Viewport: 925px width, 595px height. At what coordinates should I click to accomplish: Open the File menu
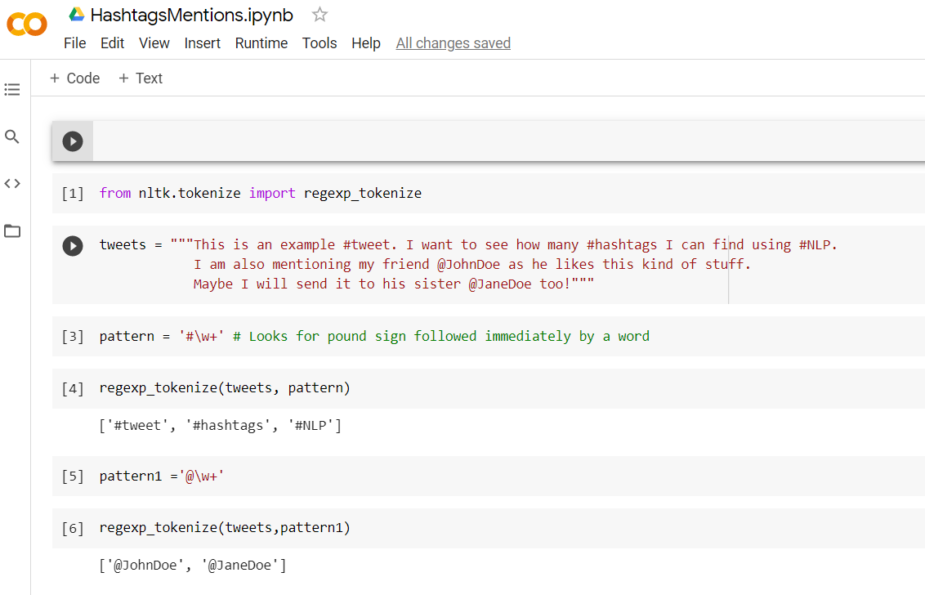74,43
